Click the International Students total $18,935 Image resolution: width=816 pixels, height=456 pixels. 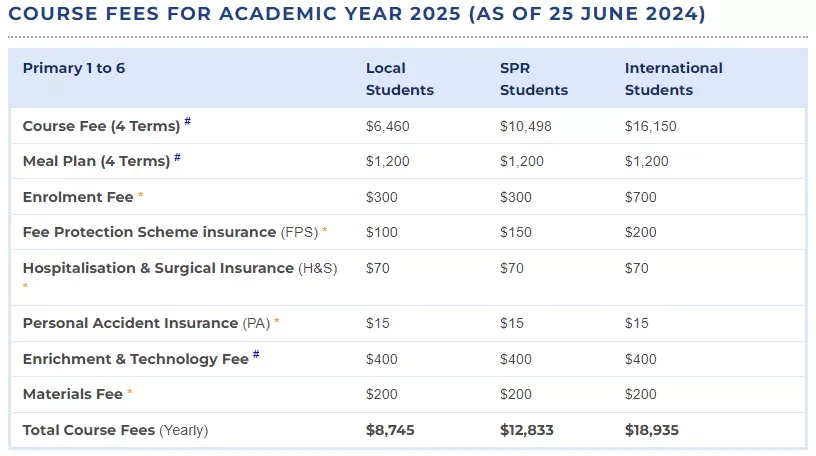(x=652, y=430)
